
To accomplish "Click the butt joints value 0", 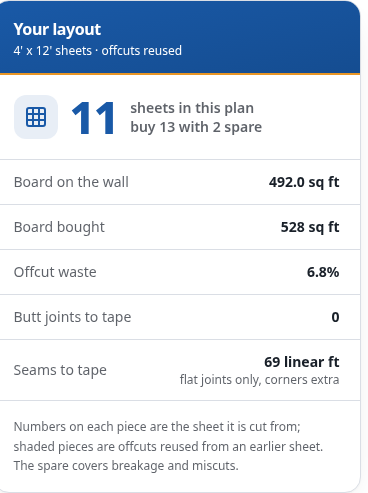I will [335, 317].
